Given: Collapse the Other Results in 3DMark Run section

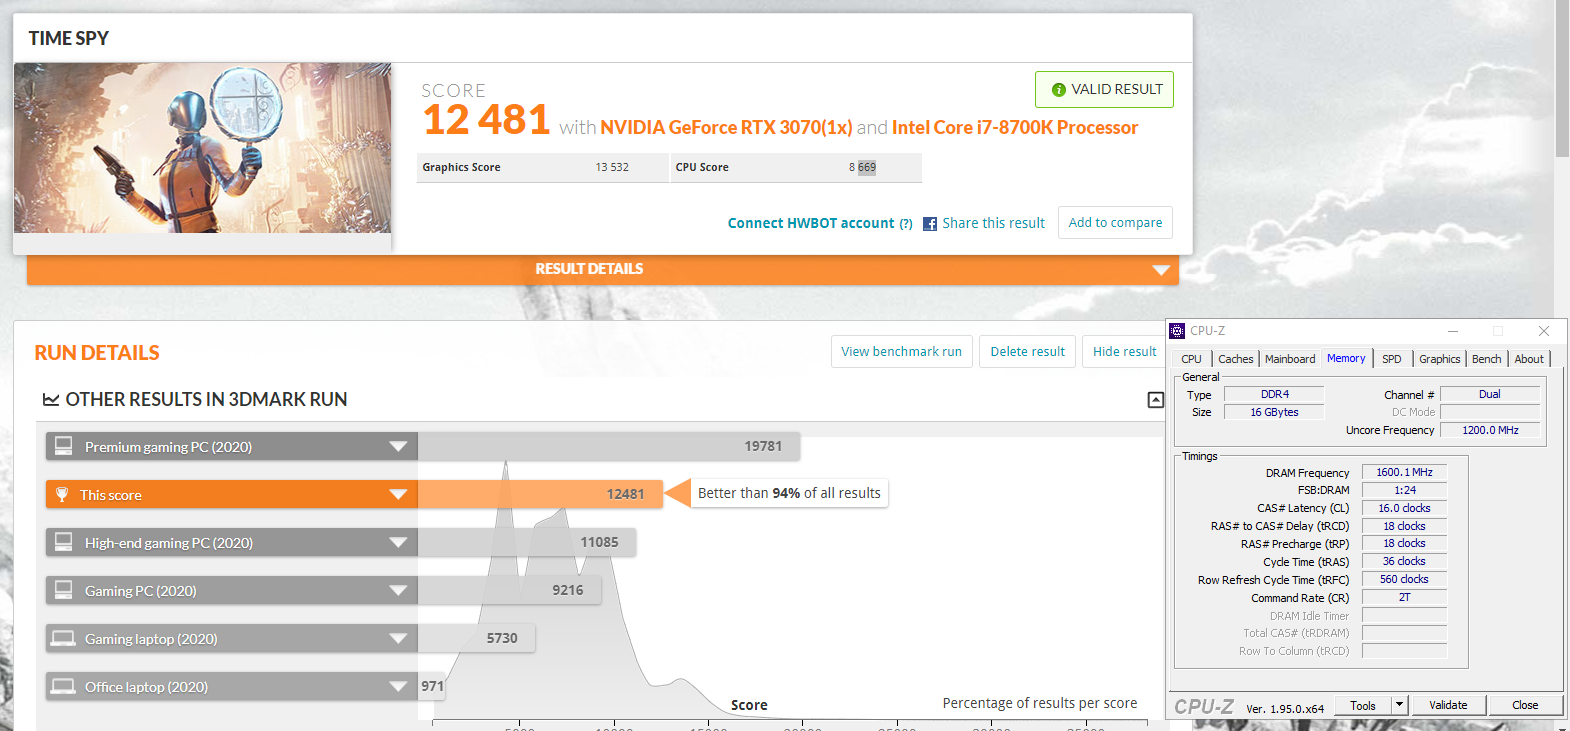Looking at the screenshot, I should pos(1155,400).
